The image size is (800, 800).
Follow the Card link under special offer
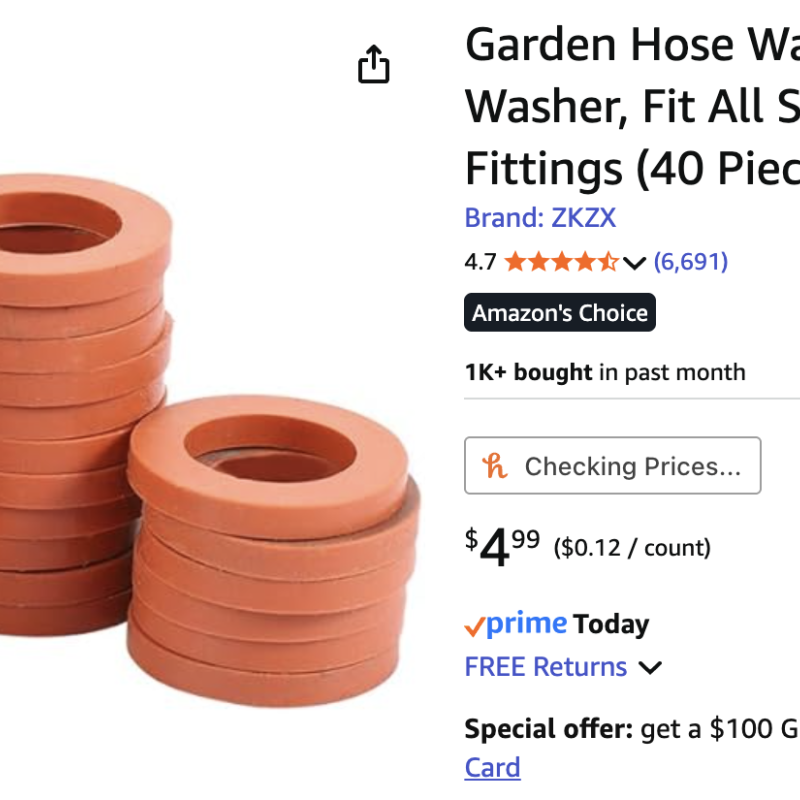[492, 768]
